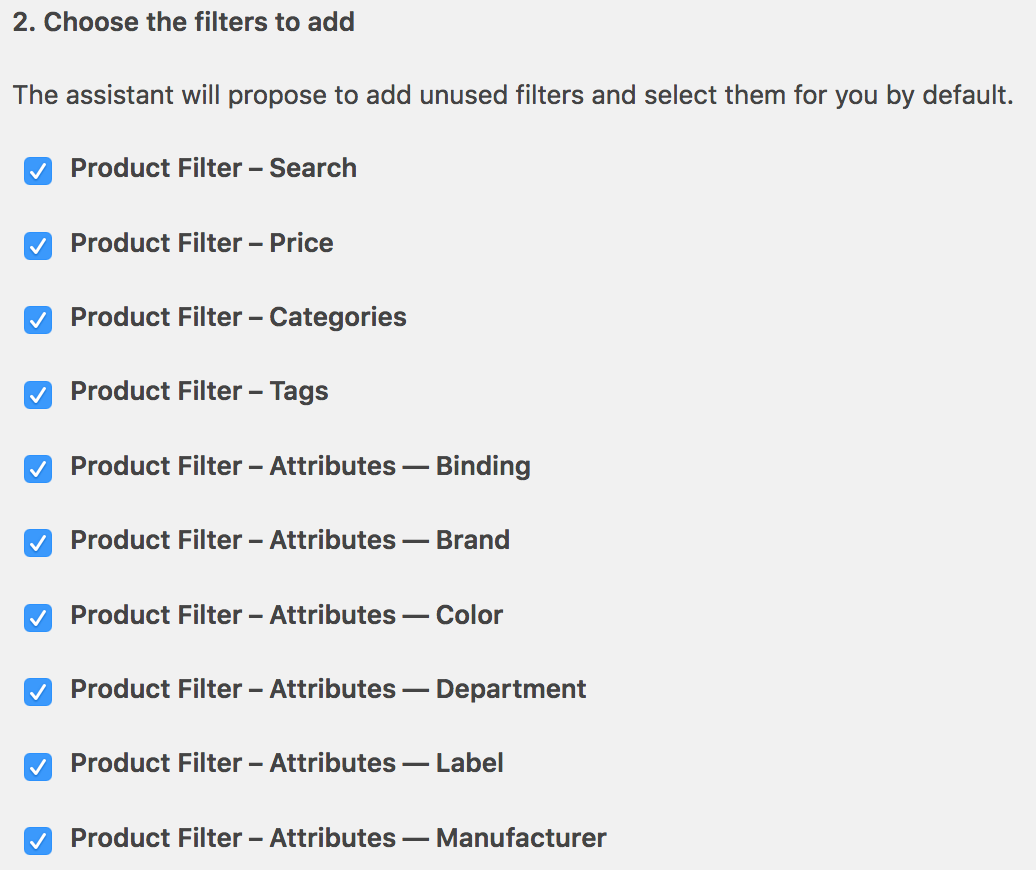Click the 'Attributes — Binding' label text
The width and height of the screenshot is (1036, 870).
click(x=300, y=466)
